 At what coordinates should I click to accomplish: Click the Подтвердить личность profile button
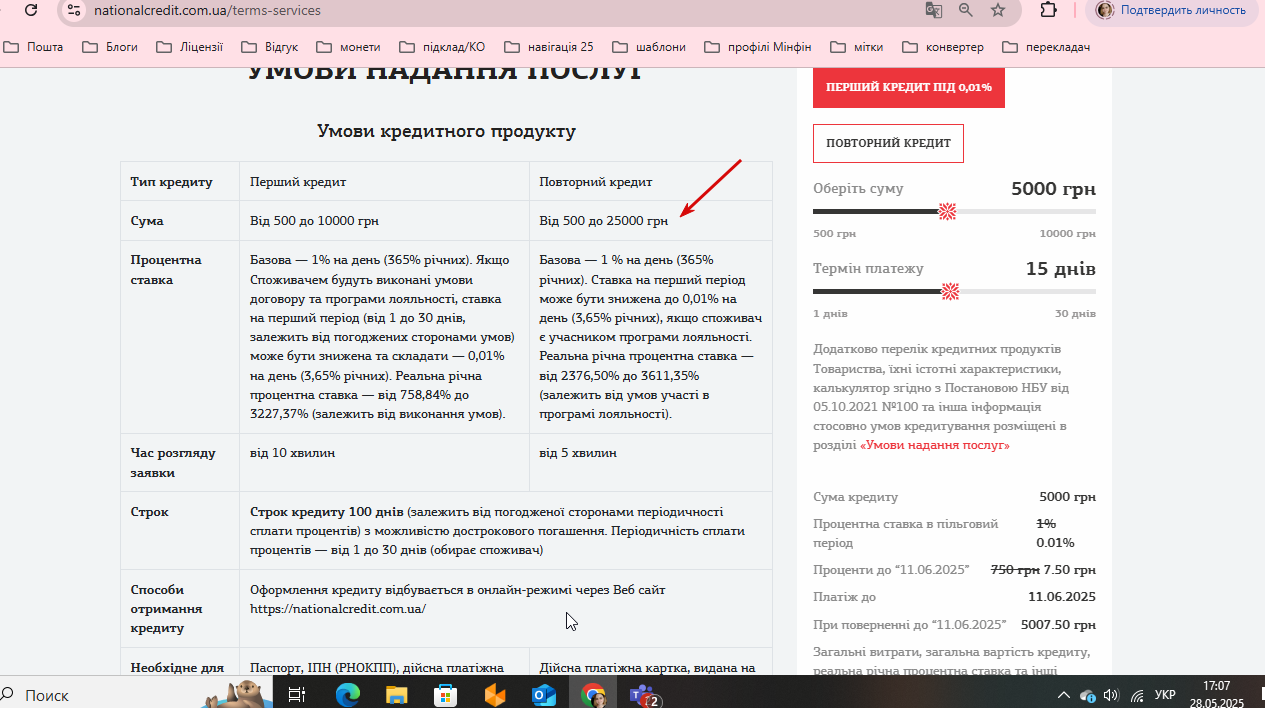pyautogui.click(x=1172, y=10)
